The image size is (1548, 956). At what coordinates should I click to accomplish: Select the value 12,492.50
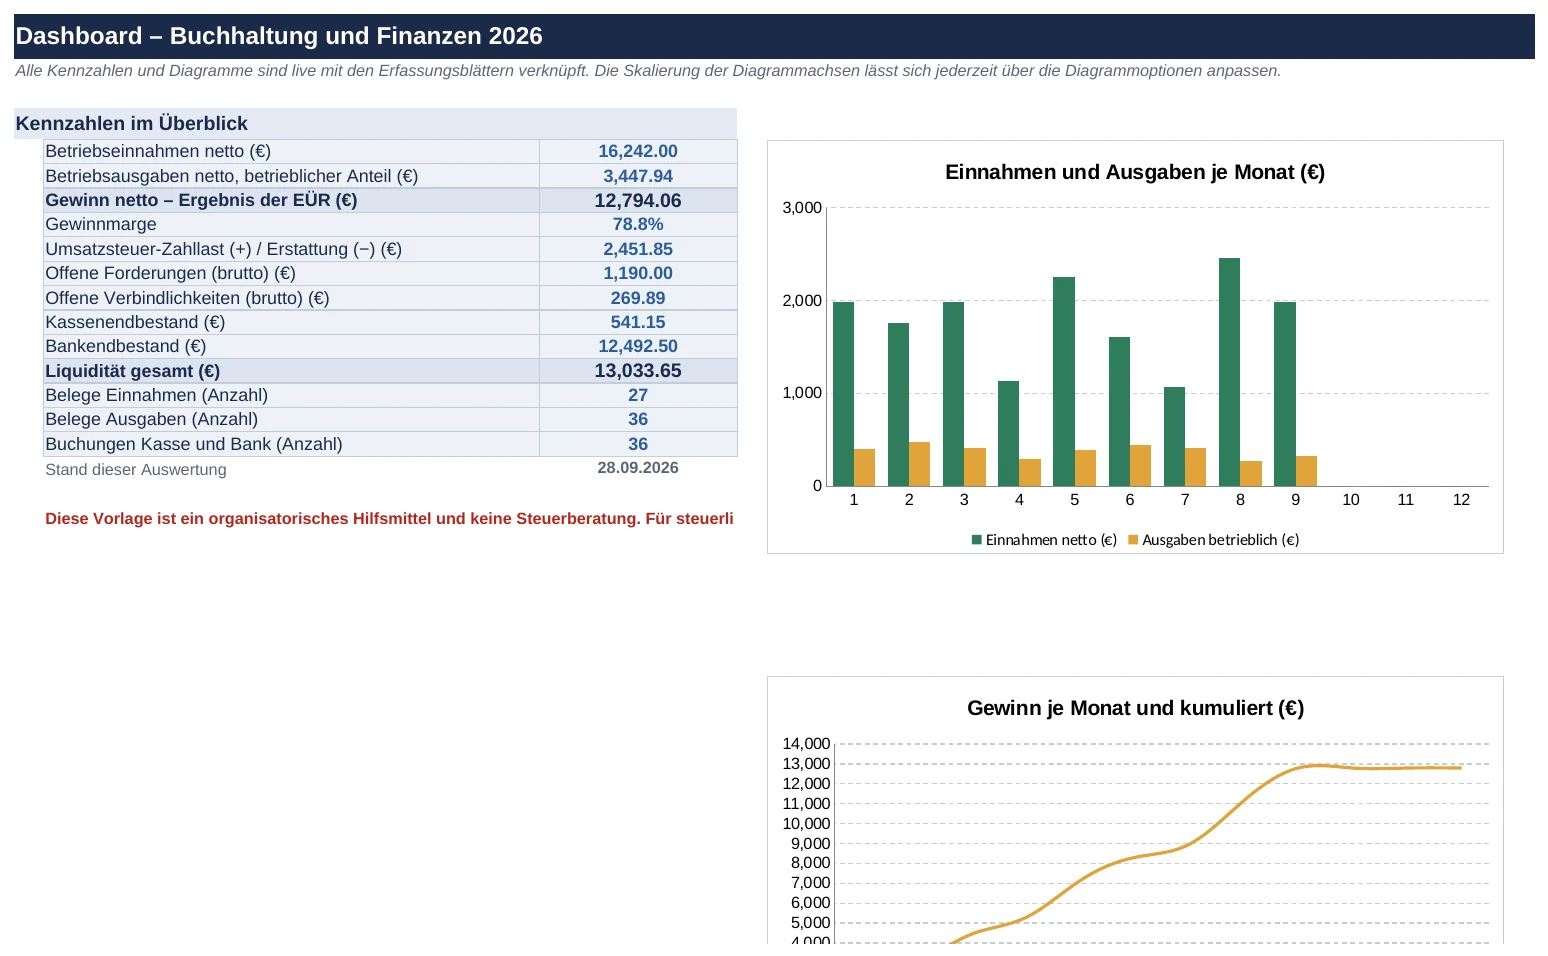click(x=638, y=346)
